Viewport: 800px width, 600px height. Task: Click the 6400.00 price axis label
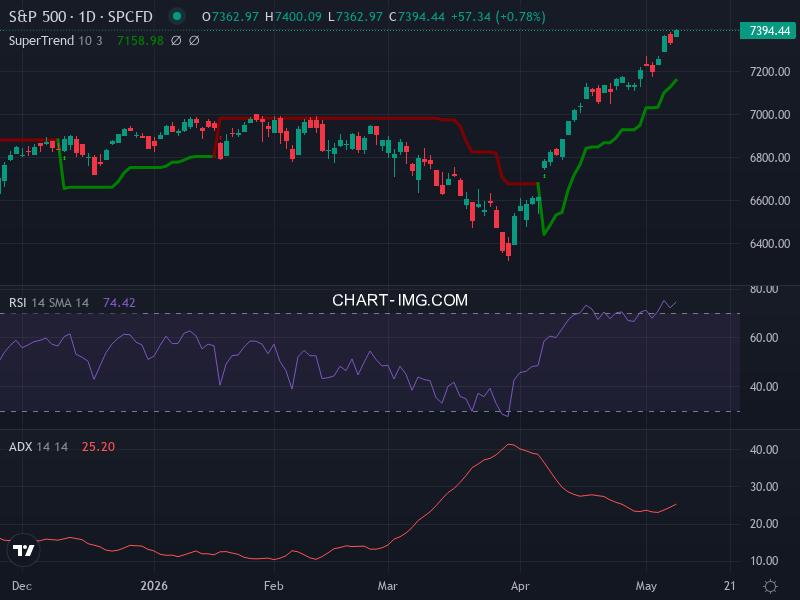point(770,244)
